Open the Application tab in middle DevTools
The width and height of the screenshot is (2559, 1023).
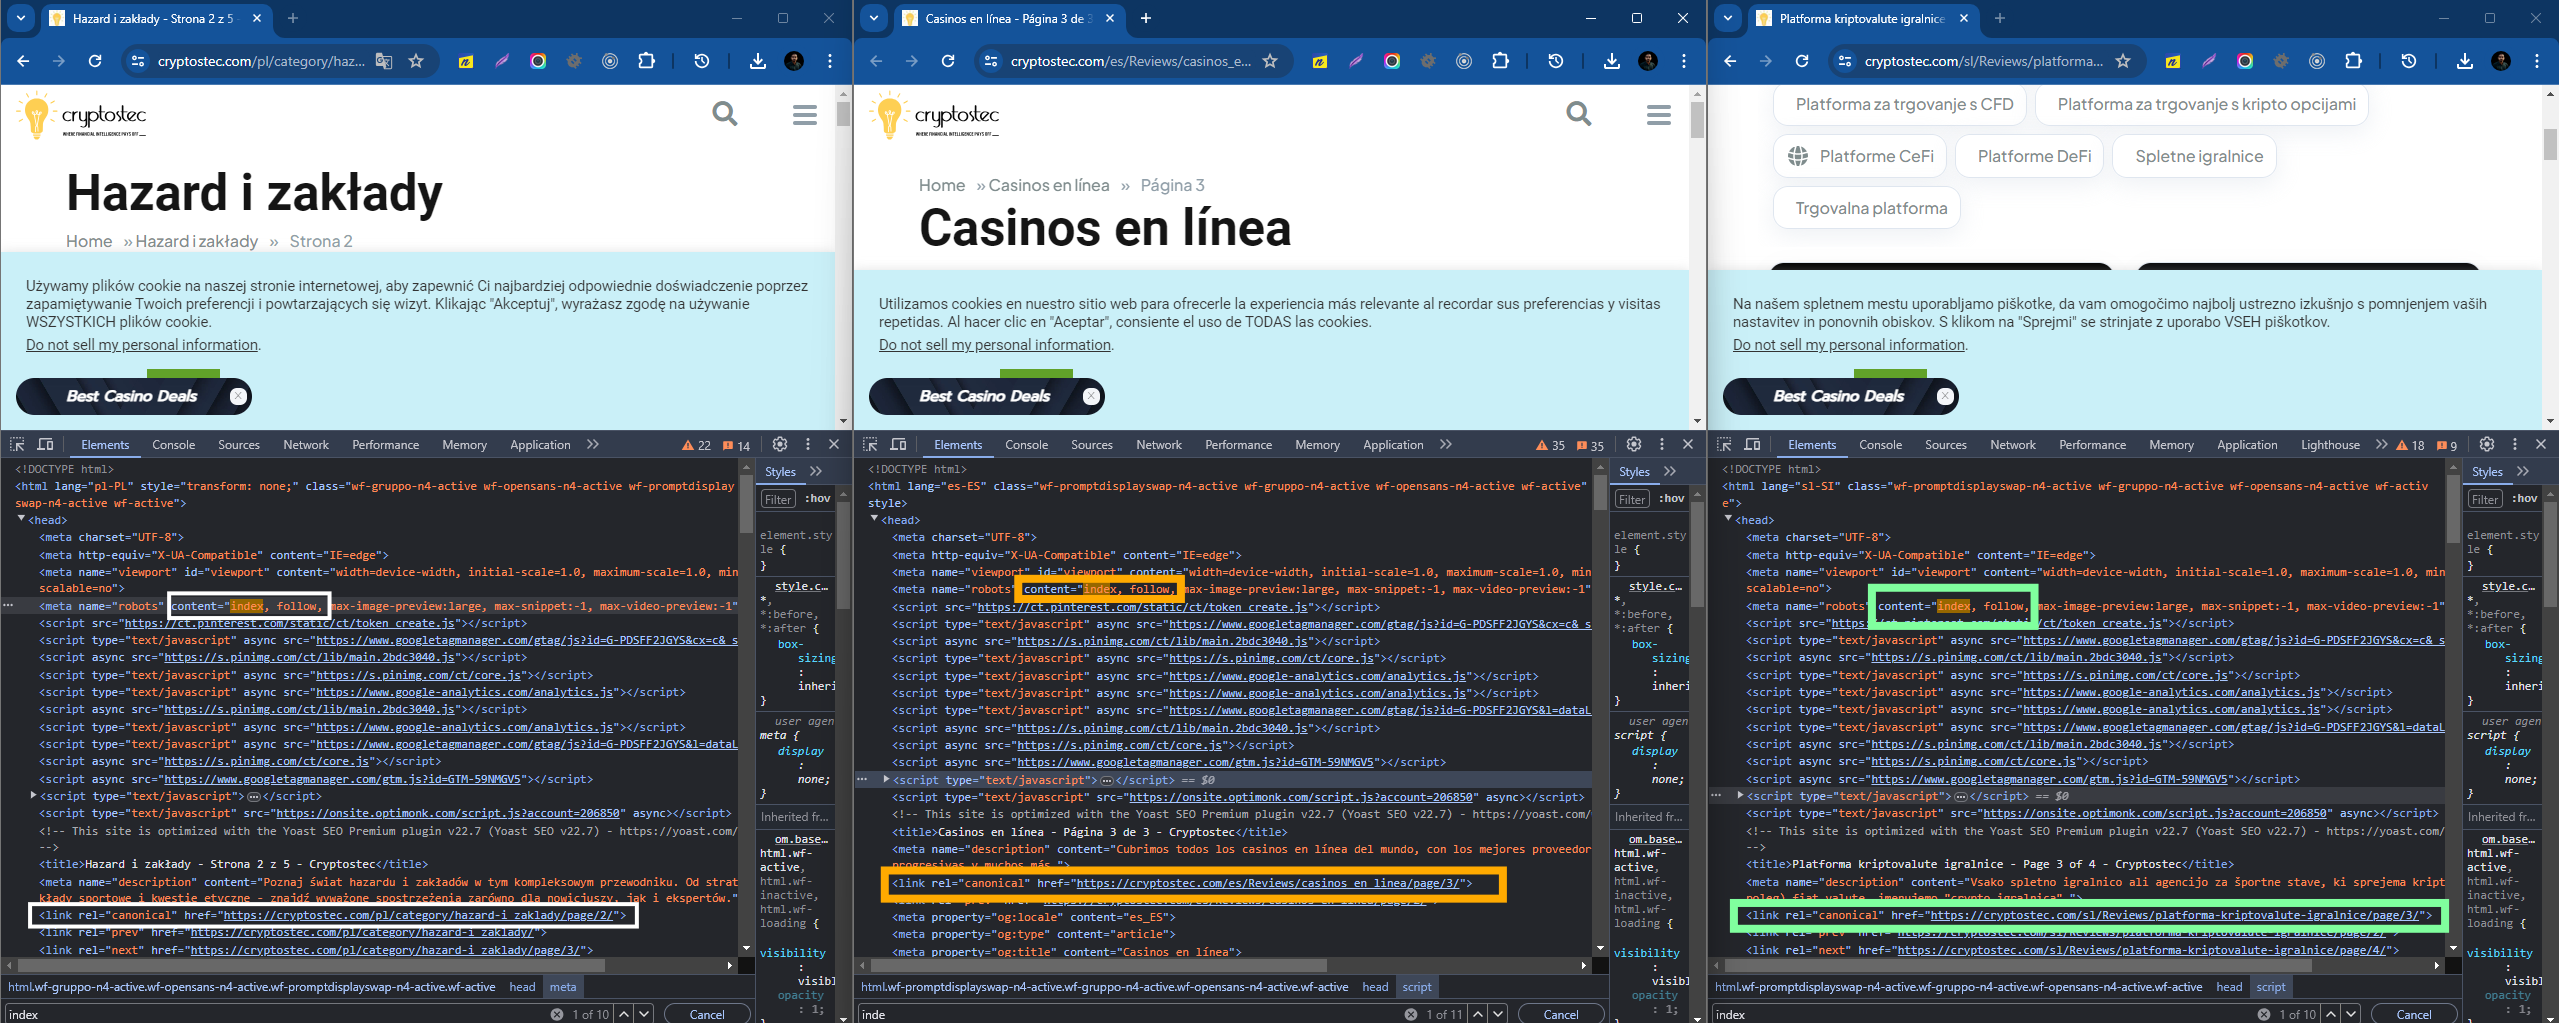pos(1393,445)
